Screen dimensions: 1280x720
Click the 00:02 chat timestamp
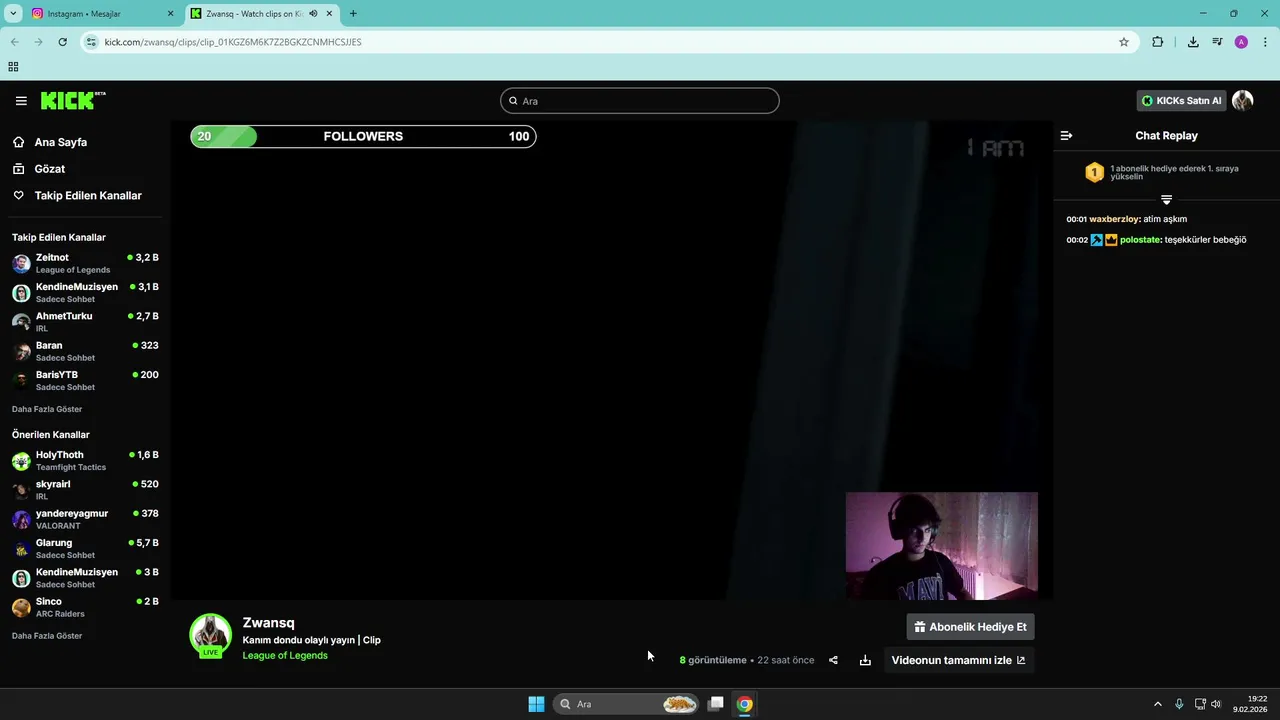pos(1077,240)
